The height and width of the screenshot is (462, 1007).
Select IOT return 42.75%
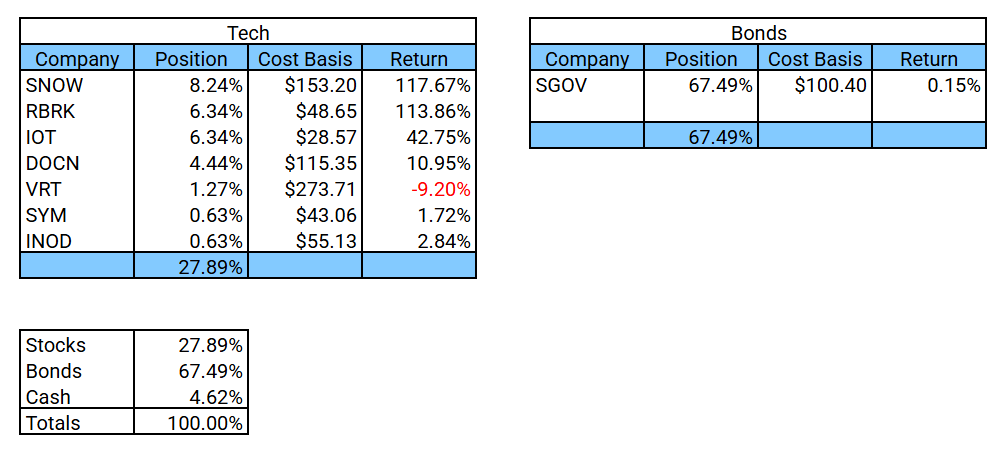click(x=419, y=138)
